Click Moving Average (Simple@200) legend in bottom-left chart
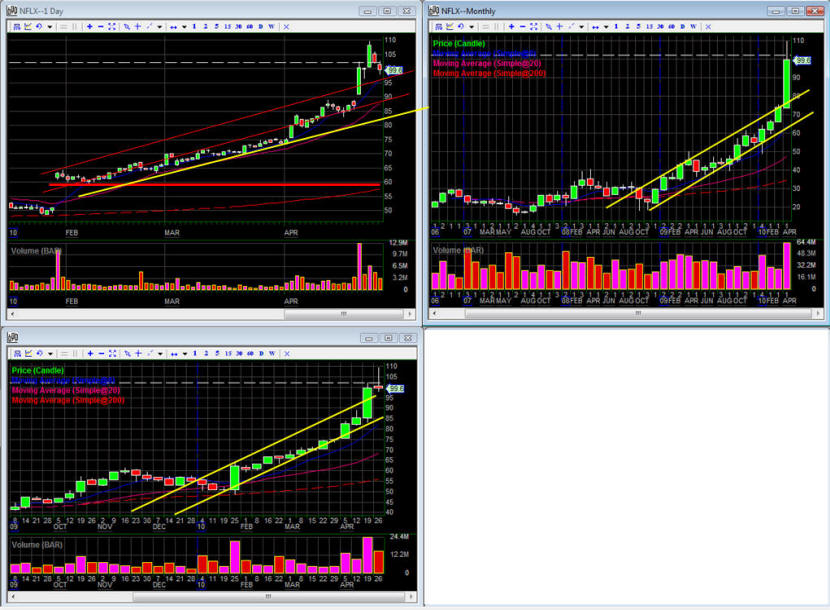This screenshot has height=610, width=830. click(68, 400)
